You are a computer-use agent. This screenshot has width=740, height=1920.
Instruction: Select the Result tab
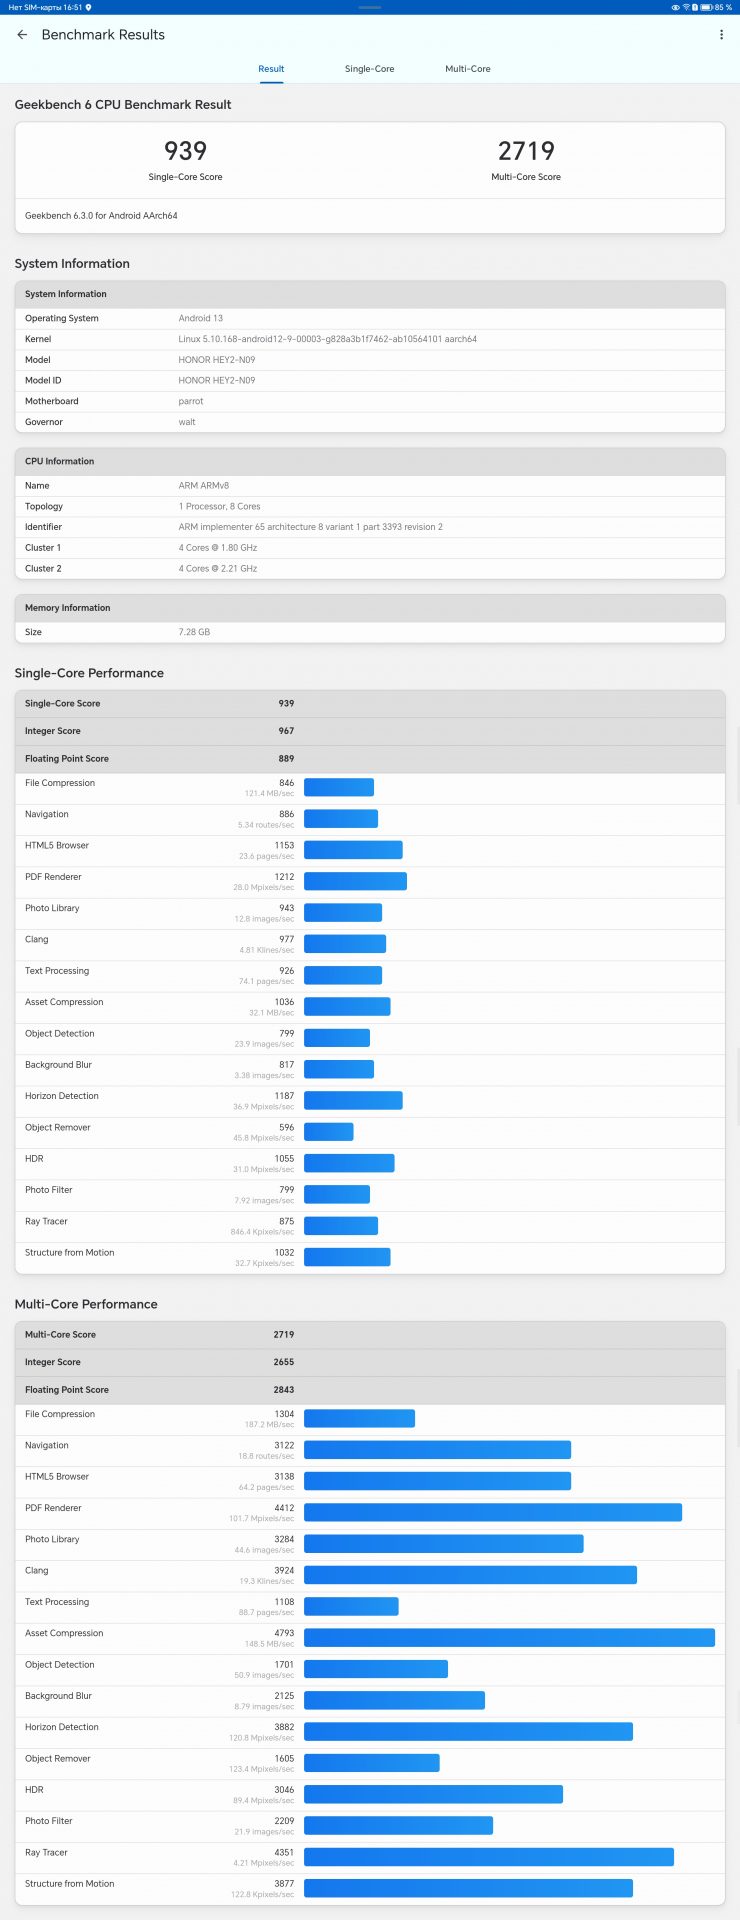[x=271, y=69]
